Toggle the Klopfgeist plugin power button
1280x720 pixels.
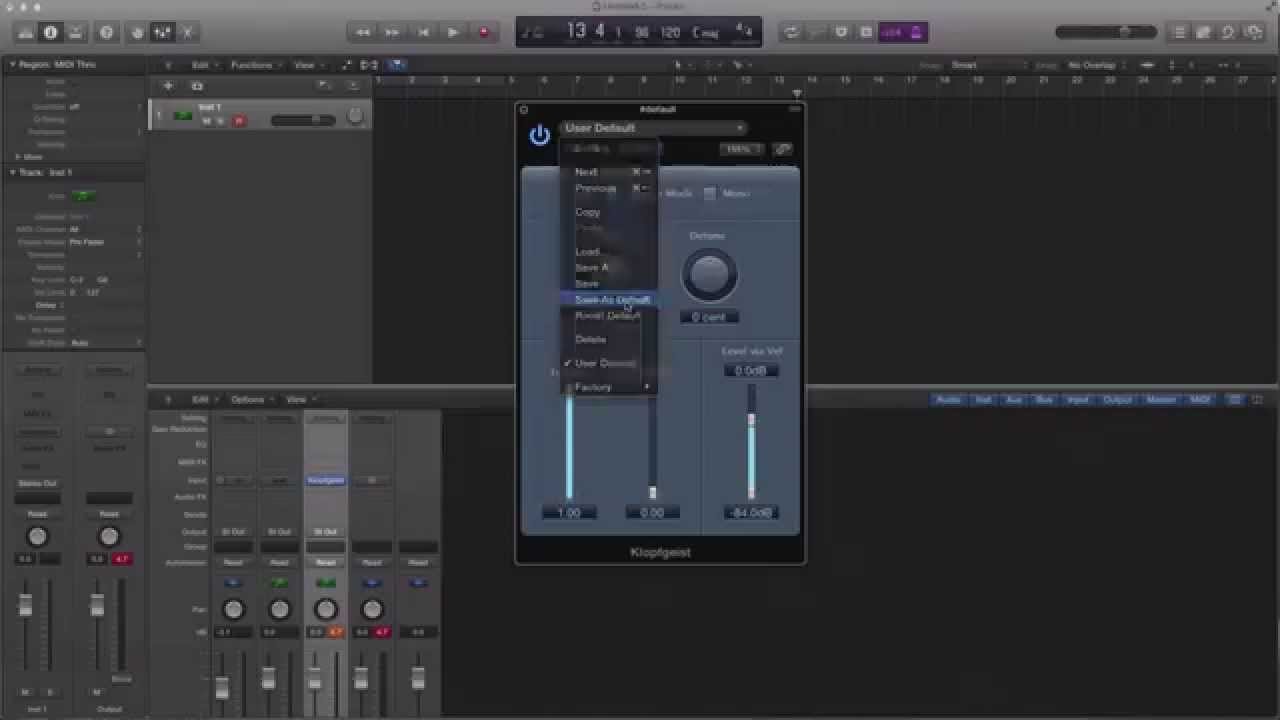[540, 135]
